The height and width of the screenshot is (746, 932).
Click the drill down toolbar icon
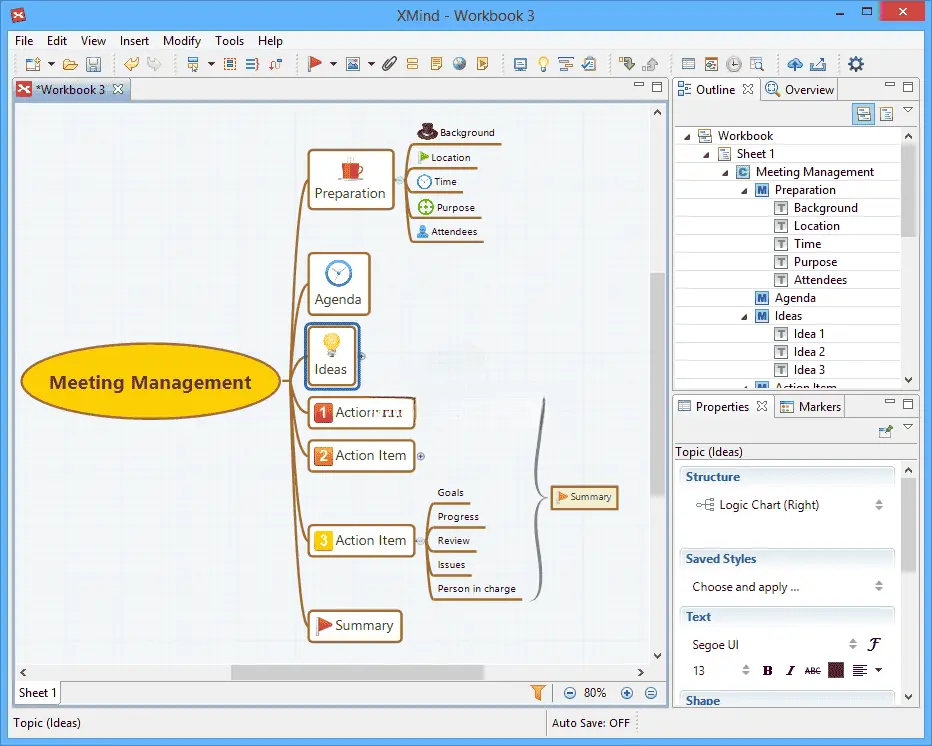click(627, 64)
